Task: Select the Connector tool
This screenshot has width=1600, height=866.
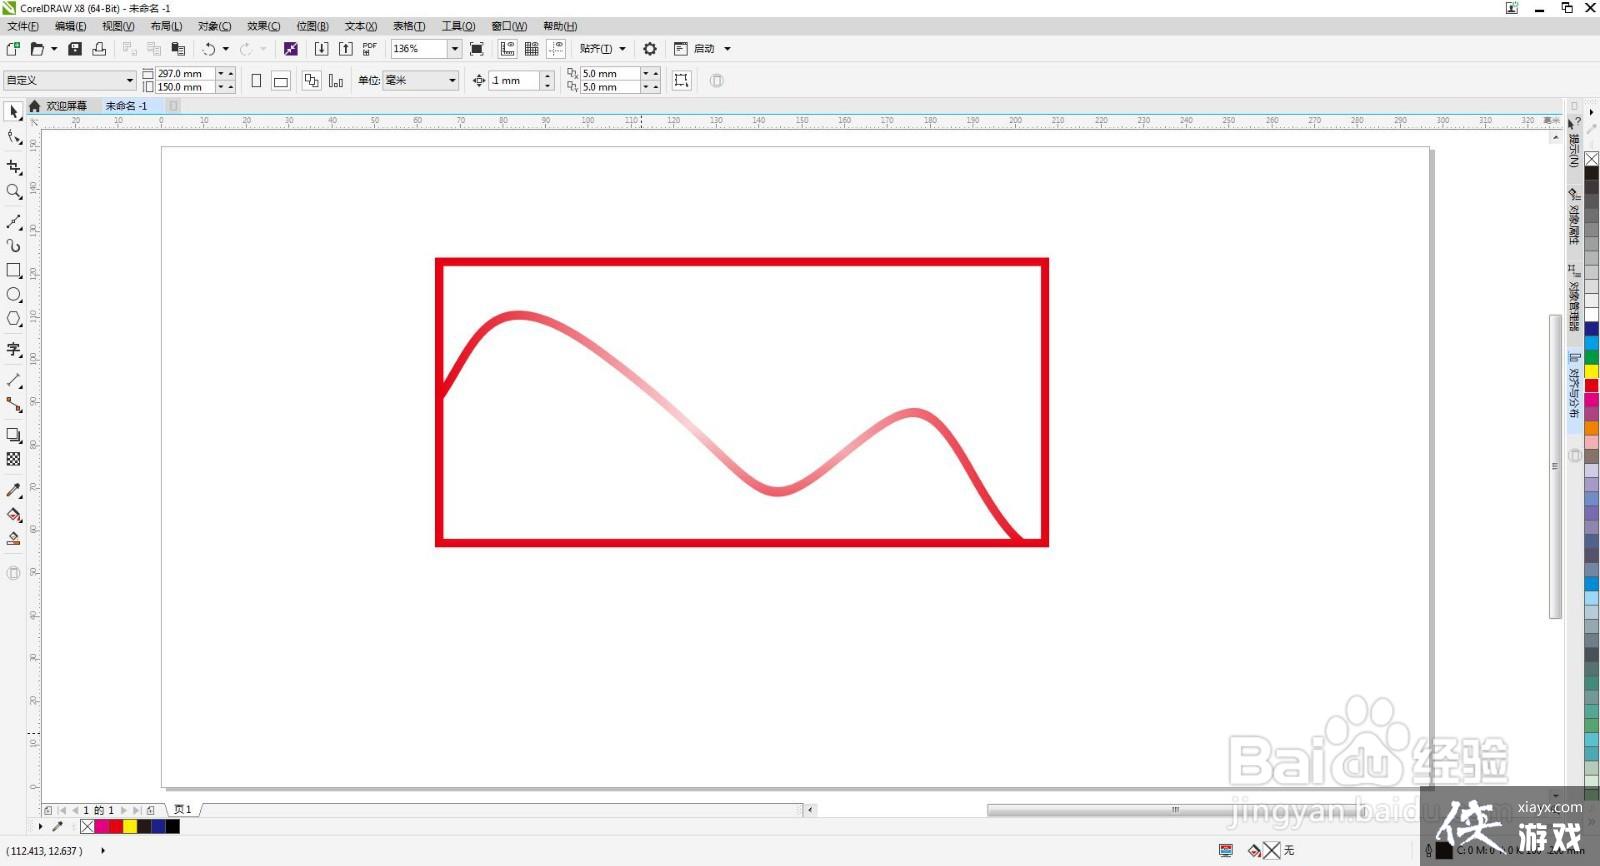Action: [14, 404]
